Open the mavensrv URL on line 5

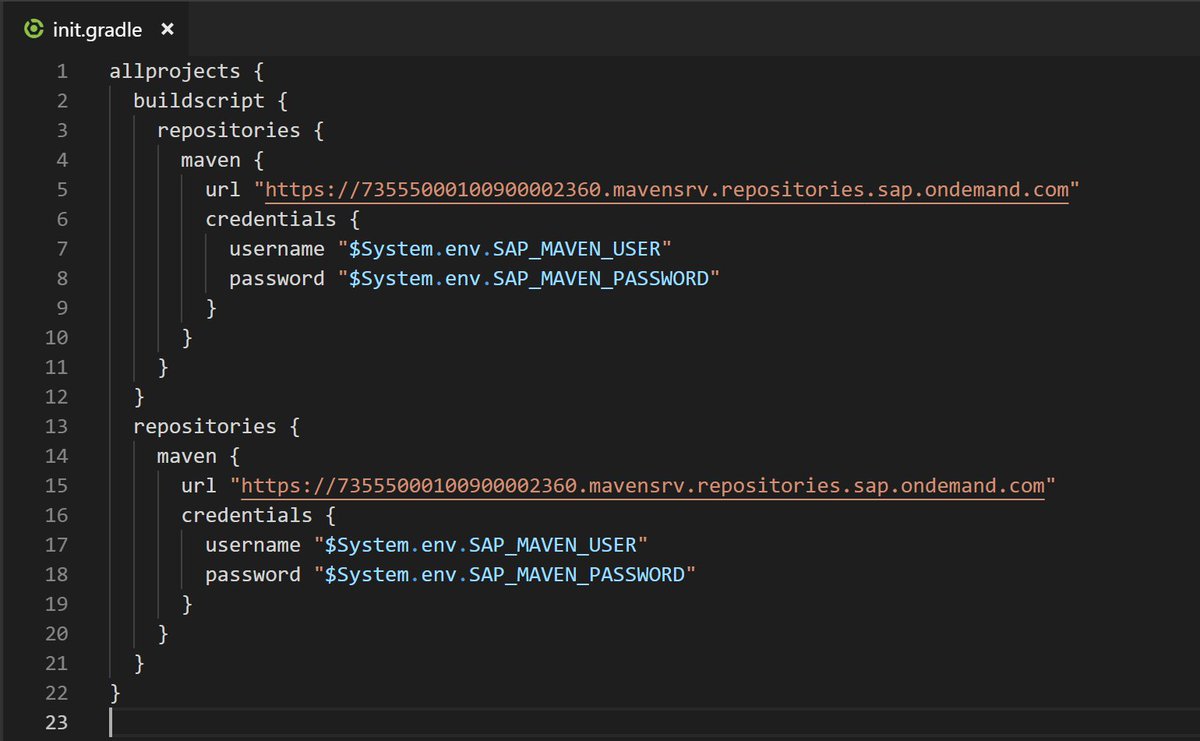click(667, 190)
